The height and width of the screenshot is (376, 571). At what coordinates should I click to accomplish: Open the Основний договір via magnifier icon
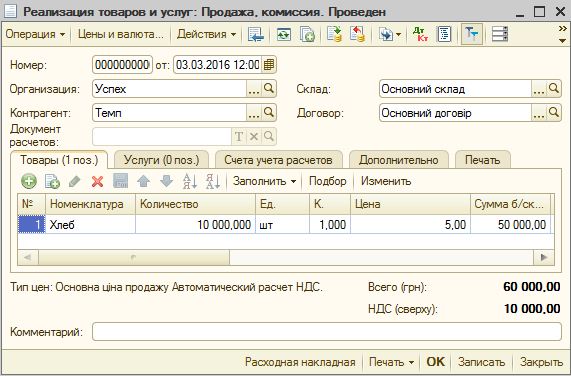pyautogui.click(x=554, y=113)
